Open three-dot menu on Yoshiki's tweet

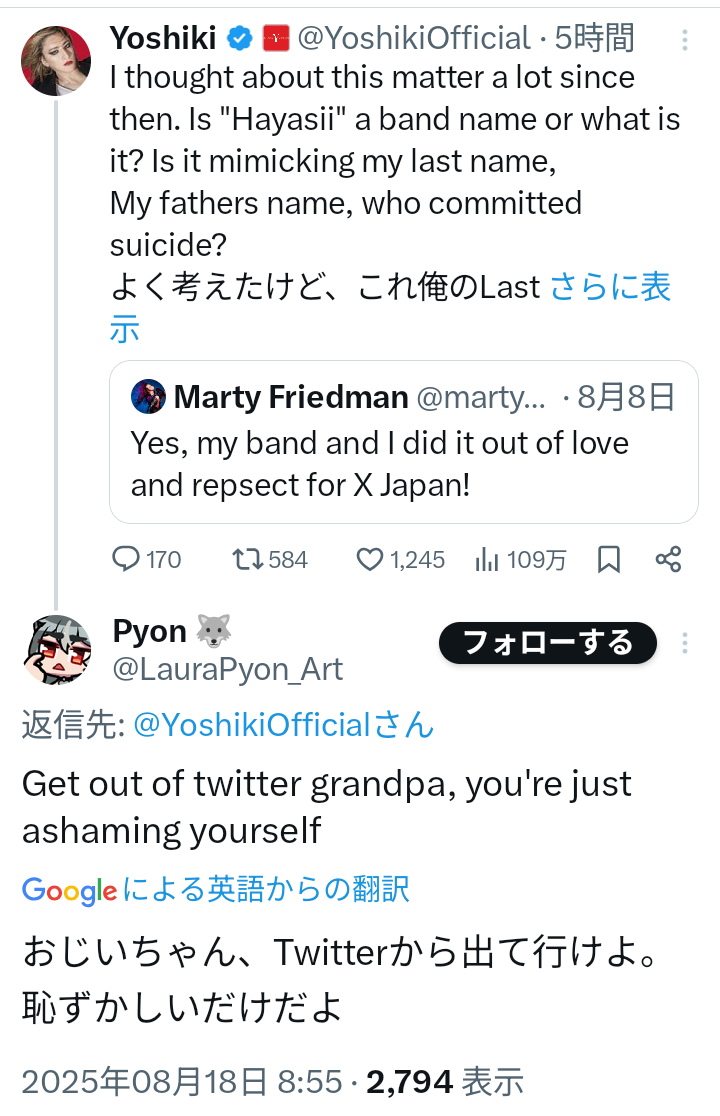click(x=685, y=40)
